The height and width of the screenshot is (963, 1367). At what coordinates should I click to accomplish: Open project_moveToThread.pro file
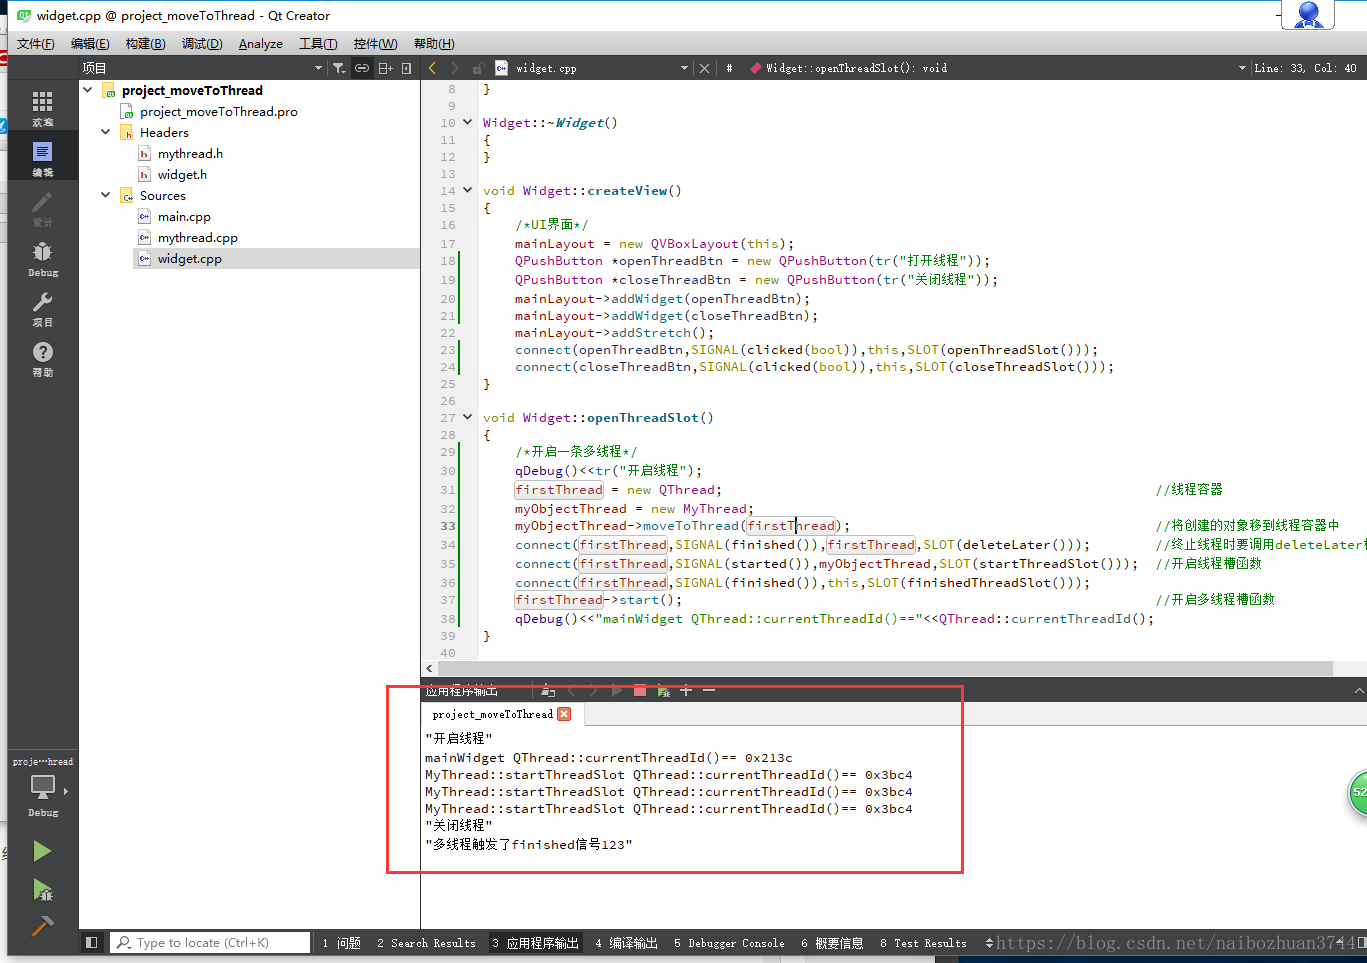point(218,111)
